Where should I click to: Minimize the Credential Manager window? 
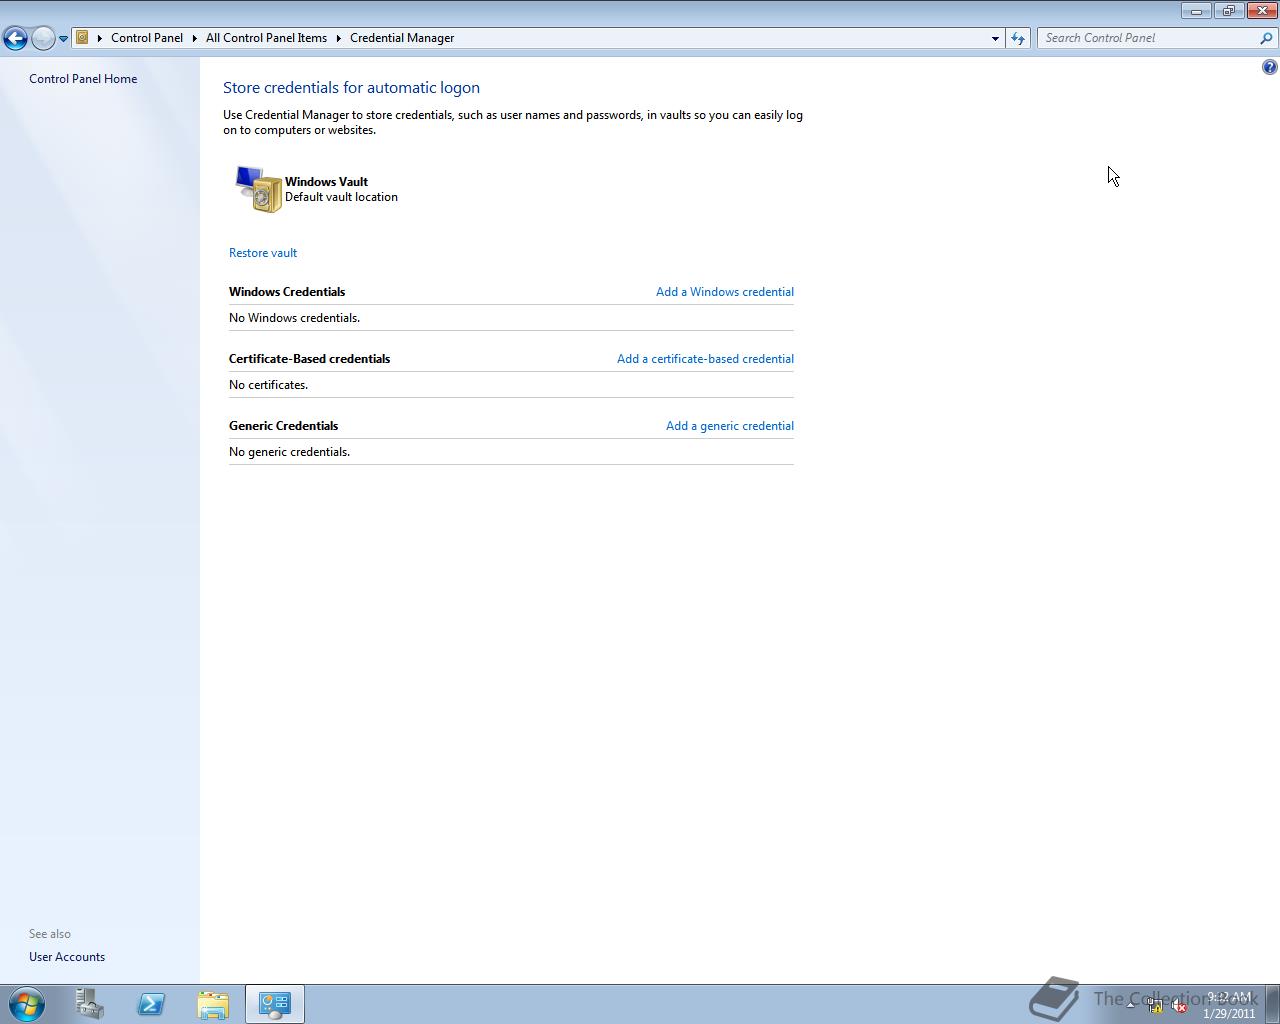[x=1196, y=11]
